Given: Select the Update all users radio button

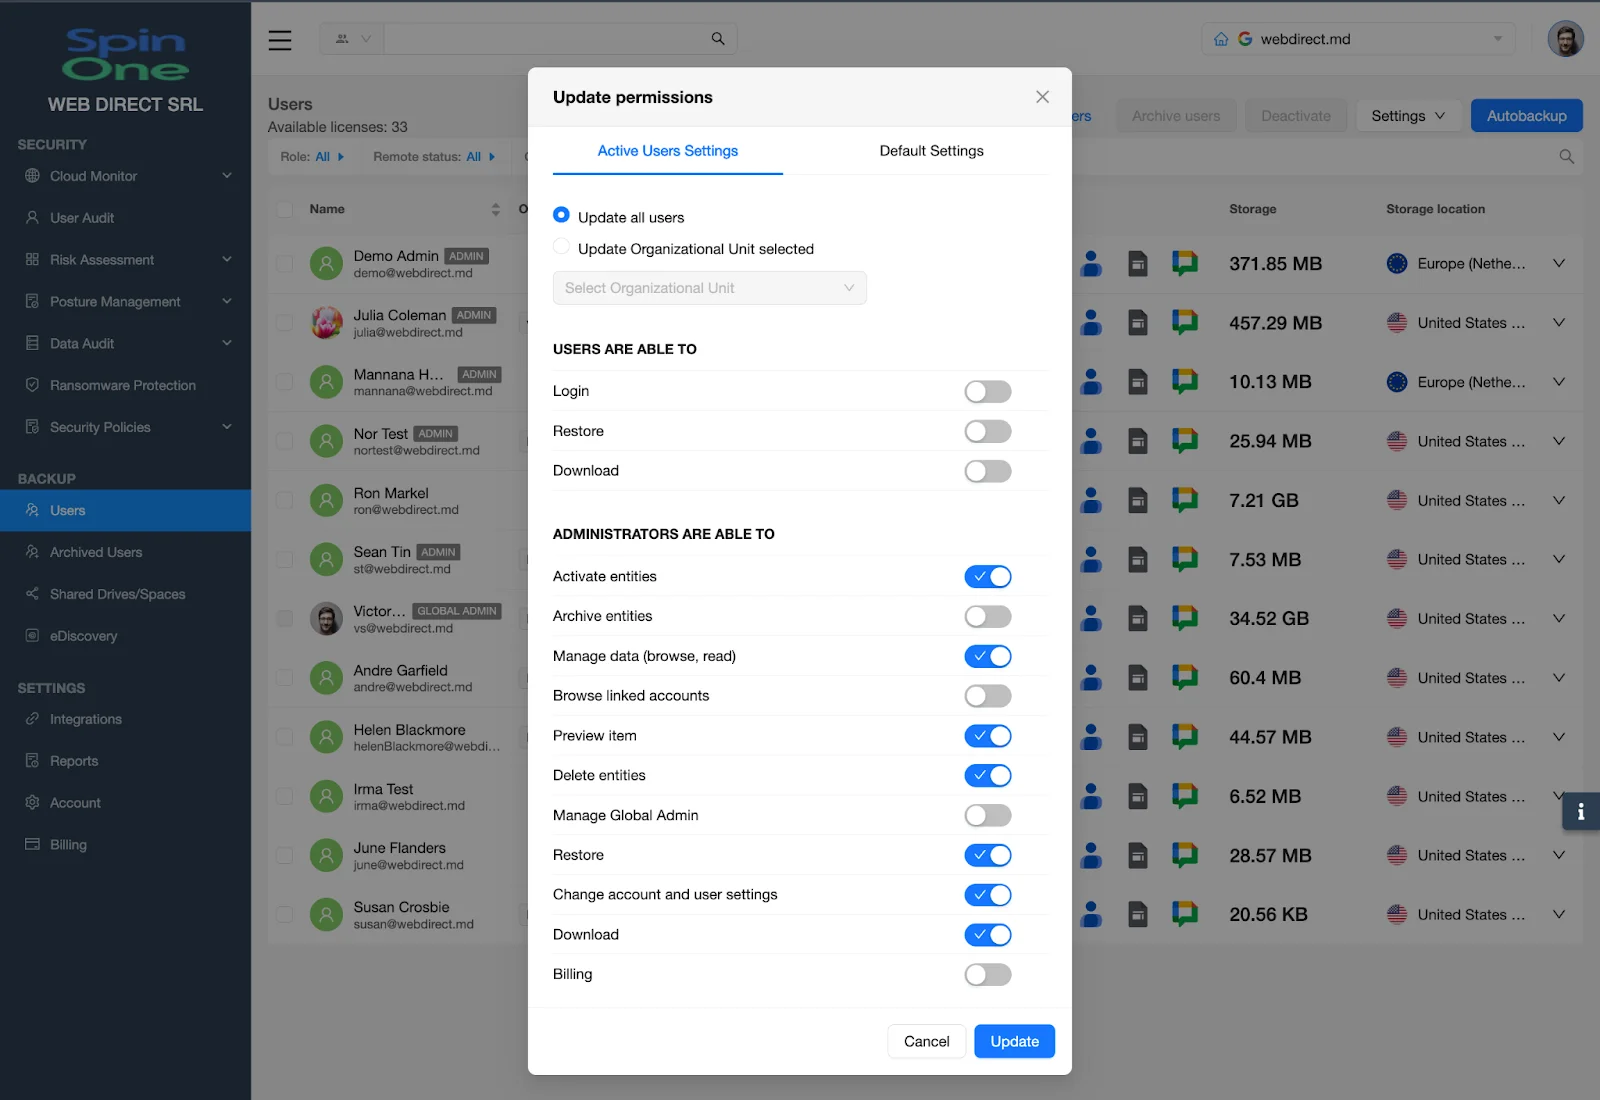Looking at the screenshot, I should click(x=561, y=216).
